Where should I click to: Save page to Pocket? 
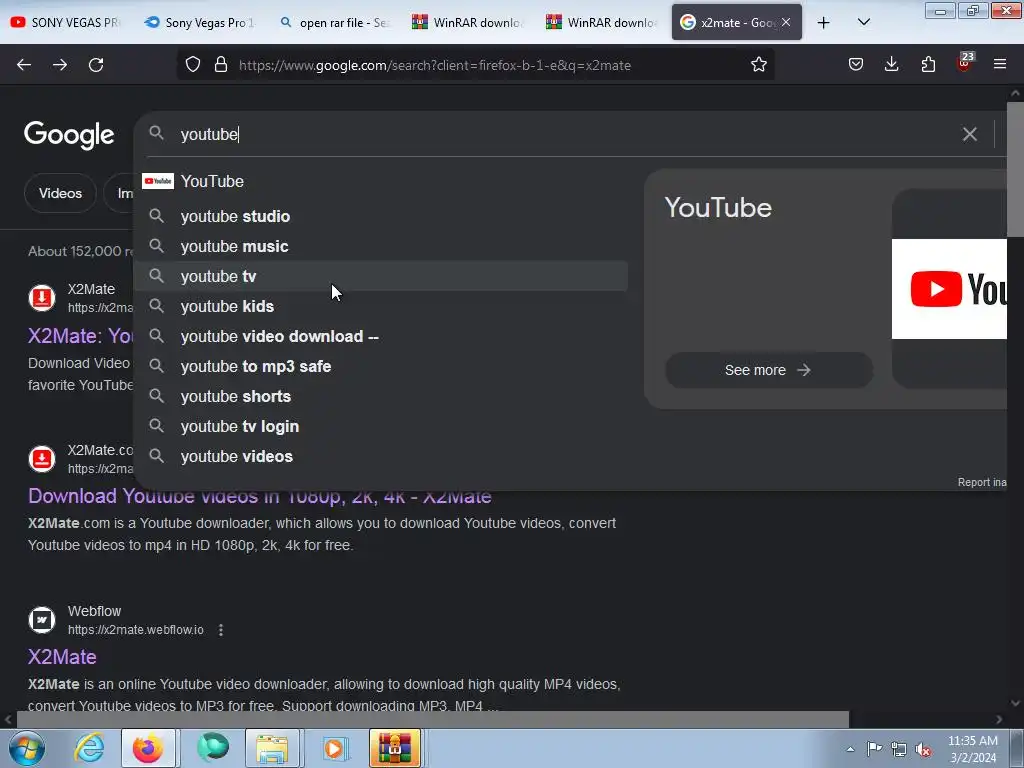[x=856, y=64]
